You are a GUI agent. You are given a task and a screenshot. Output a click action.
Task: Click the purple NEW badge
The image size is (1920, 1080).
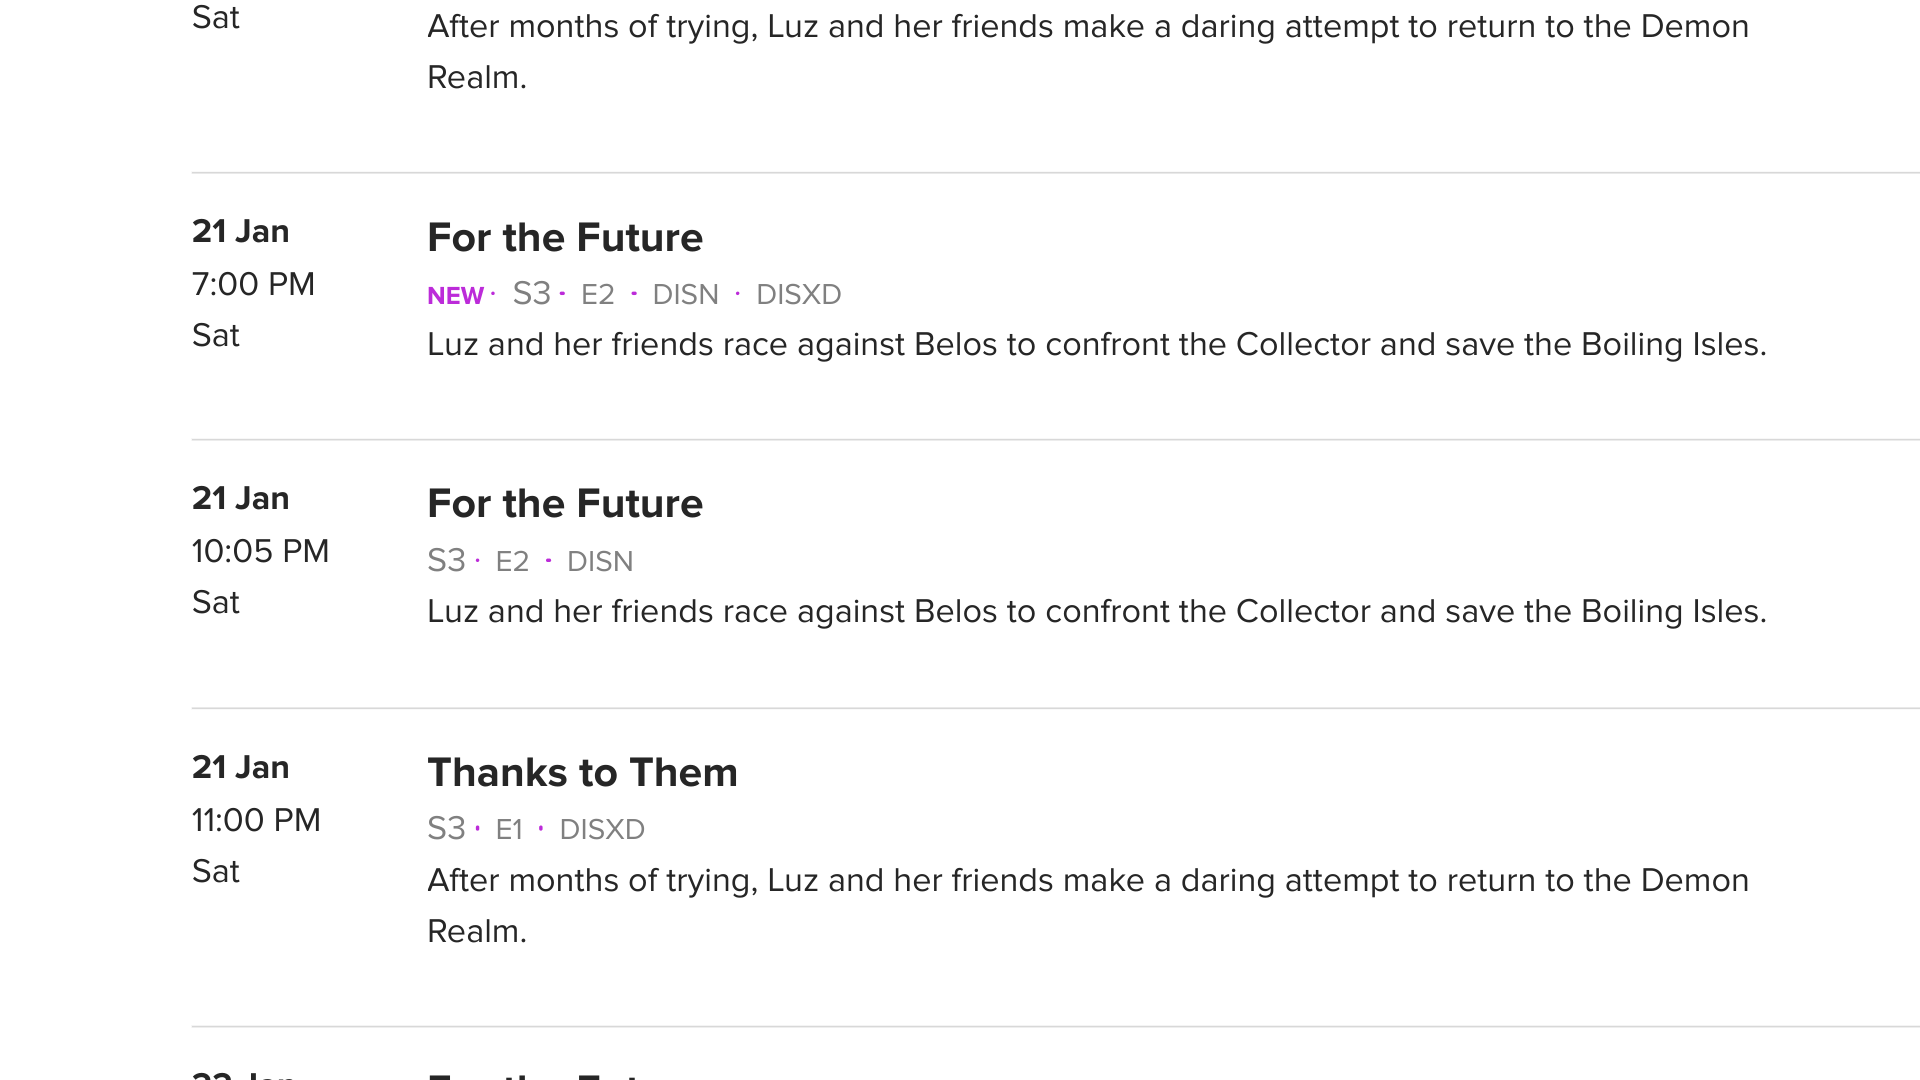(x=455, y=296)
